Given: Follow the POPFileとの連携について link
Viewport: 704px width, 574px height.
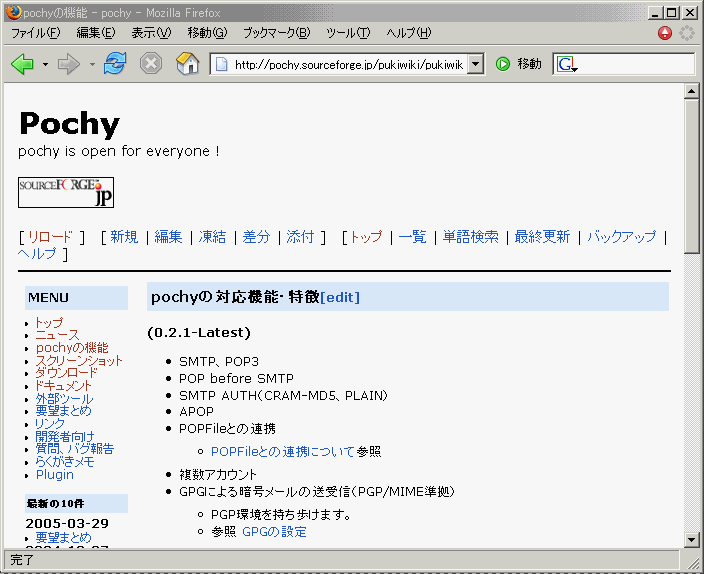Looking at the screenshot, I should (282, 451).
